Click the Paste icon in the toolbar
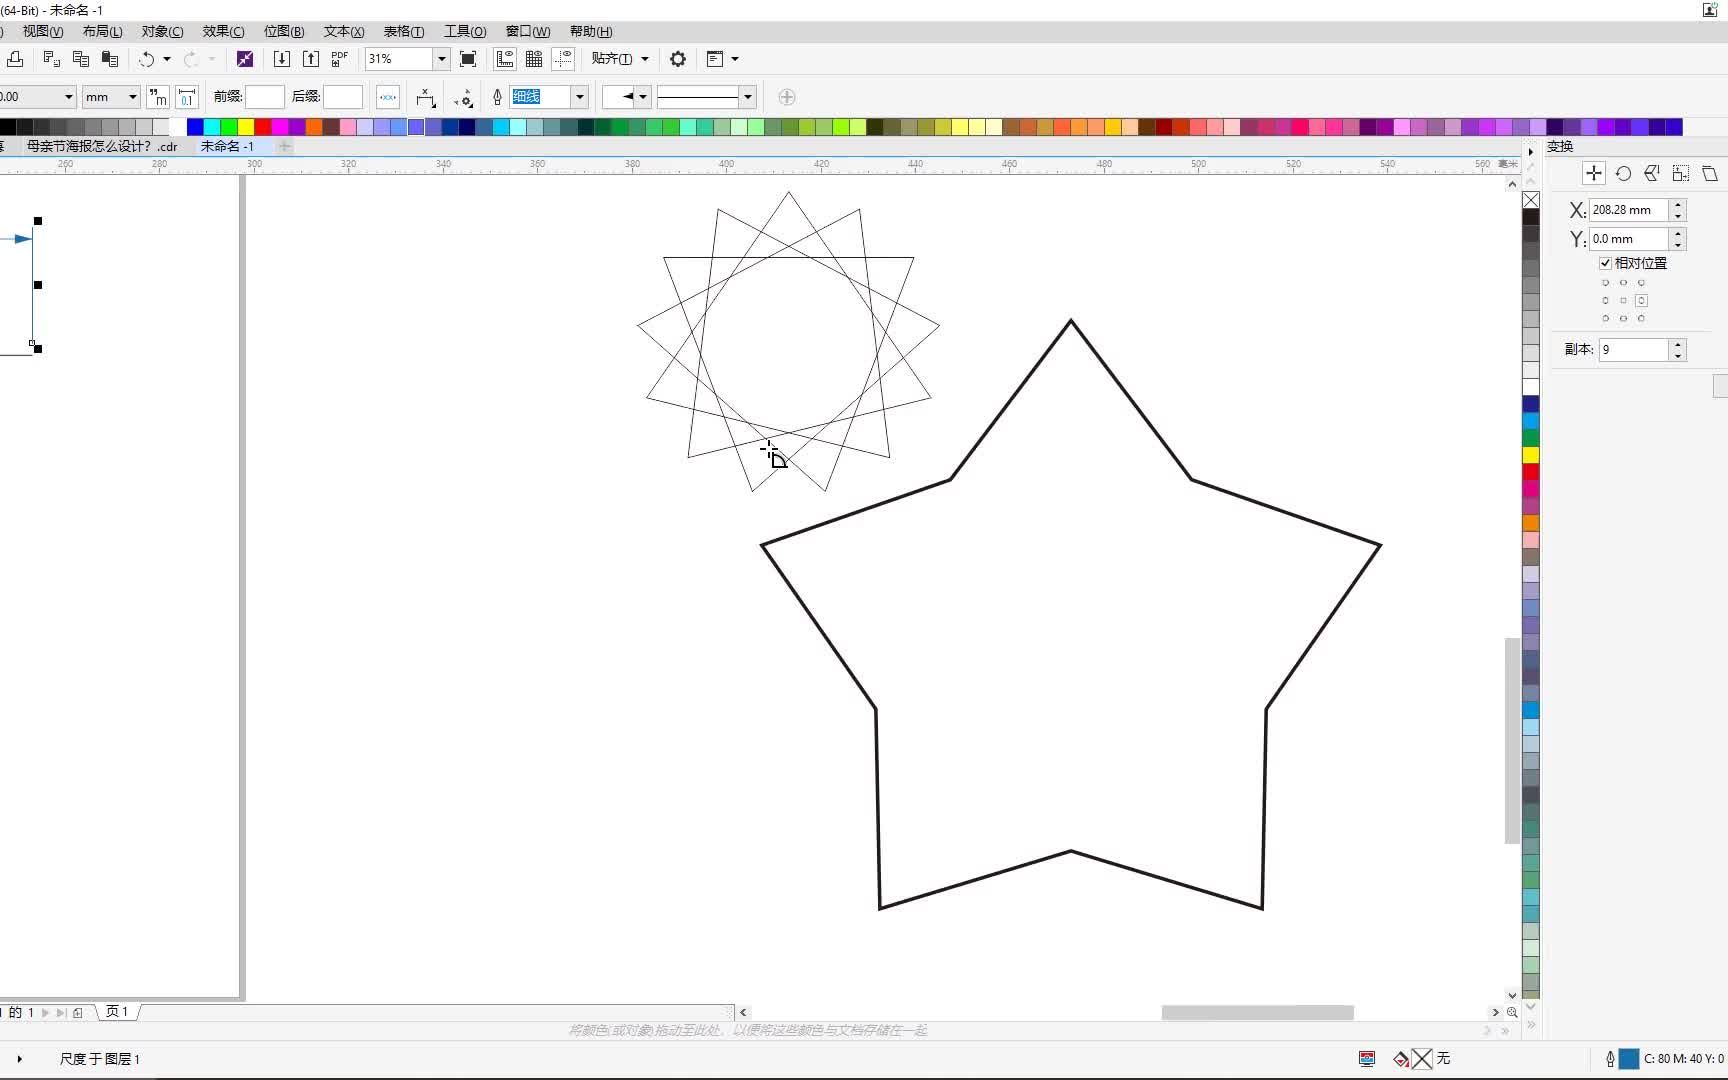 click(x=110, y=59)
